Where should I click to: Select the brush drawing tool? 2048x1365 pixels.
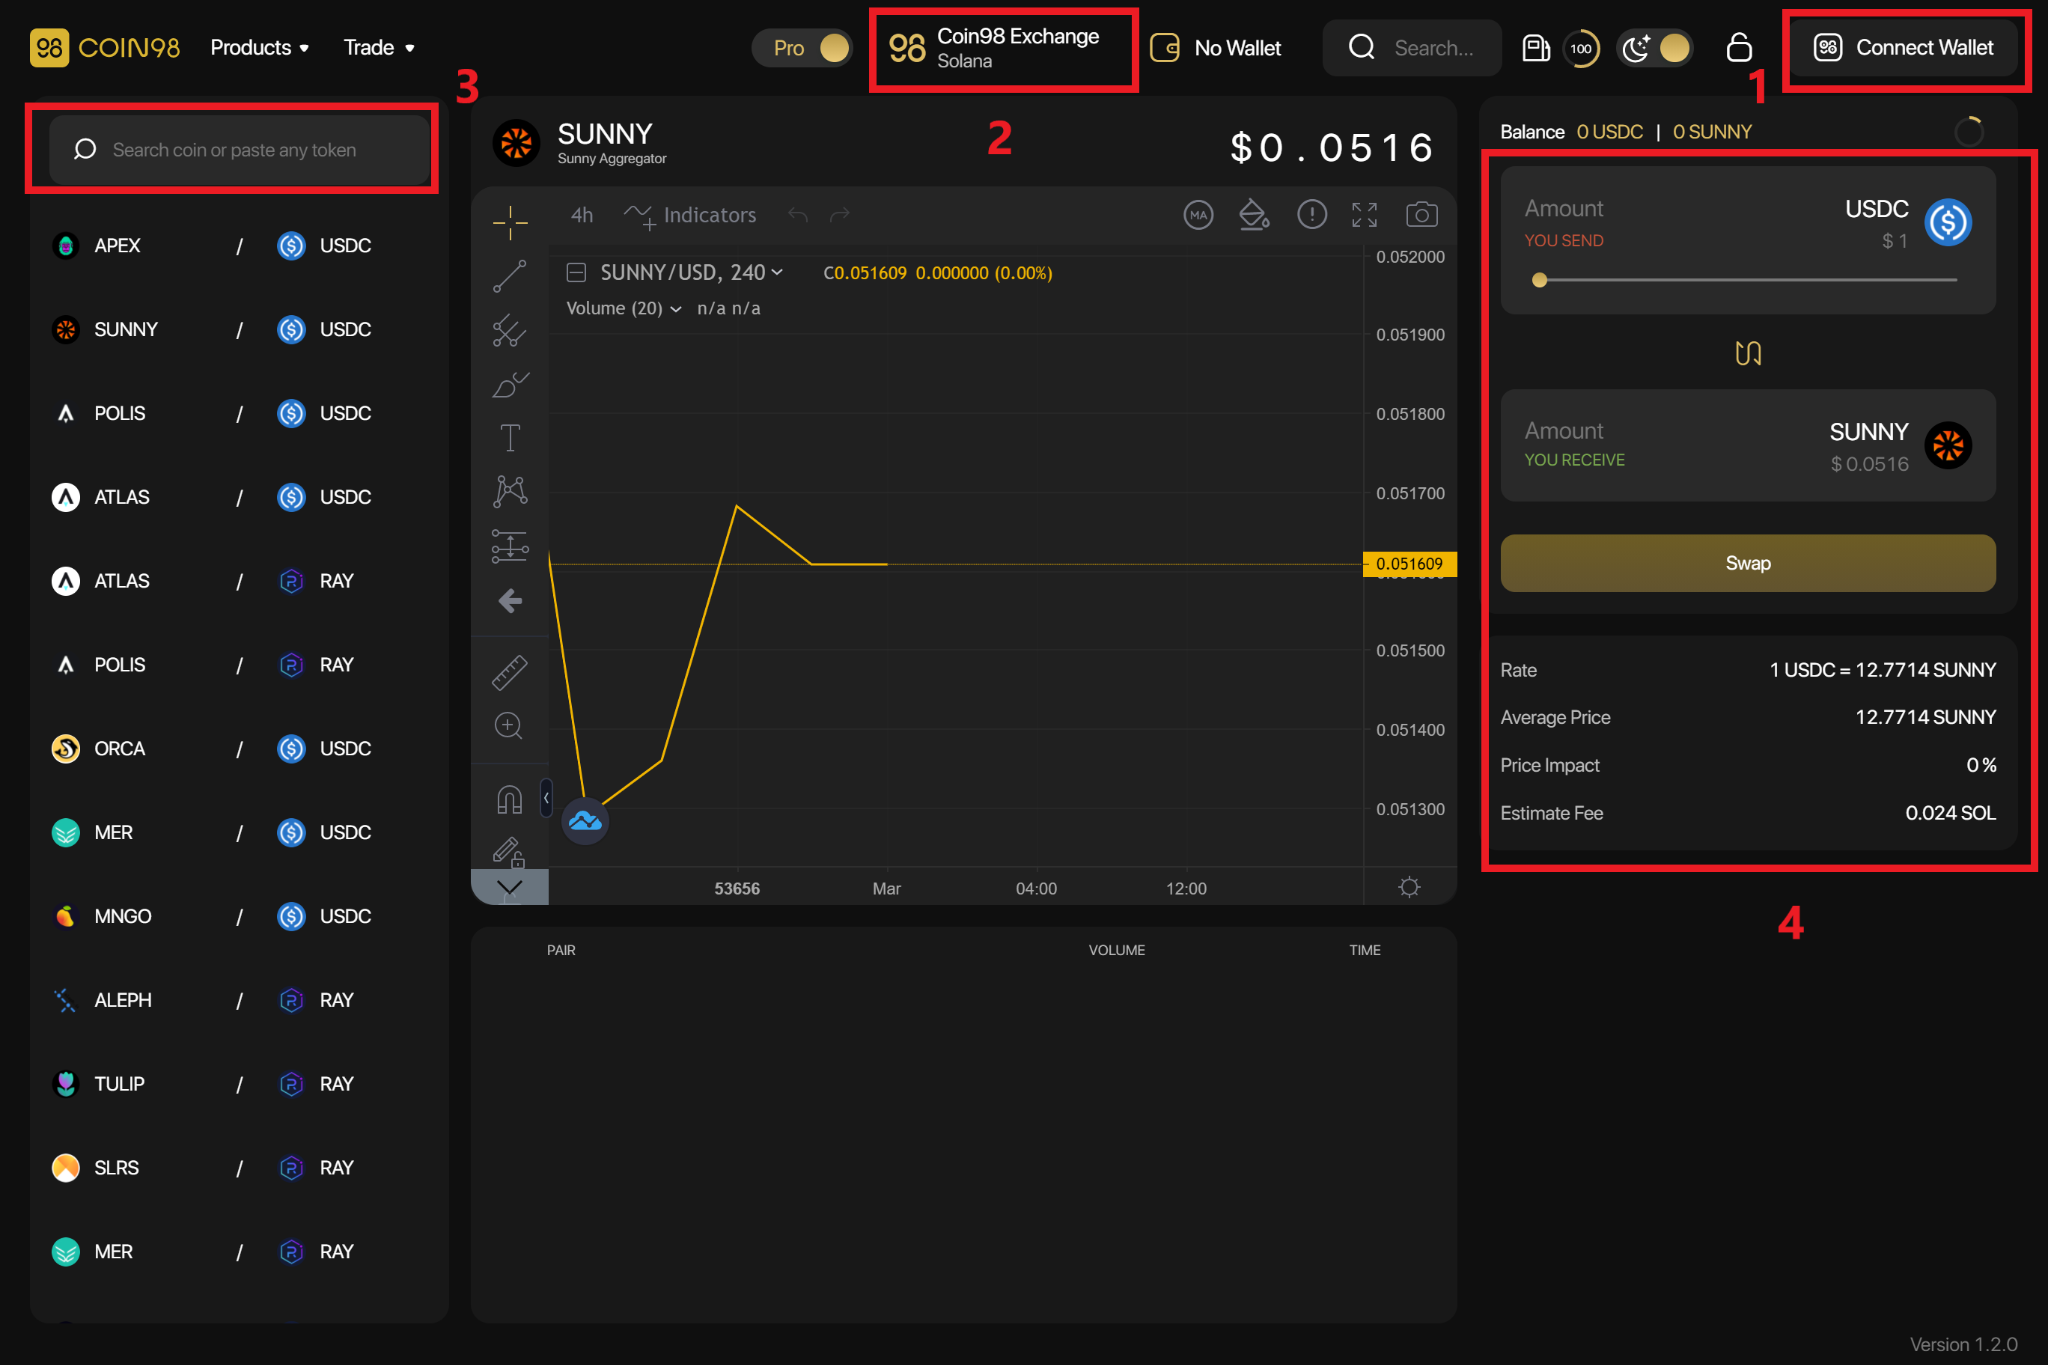[510, 384]
